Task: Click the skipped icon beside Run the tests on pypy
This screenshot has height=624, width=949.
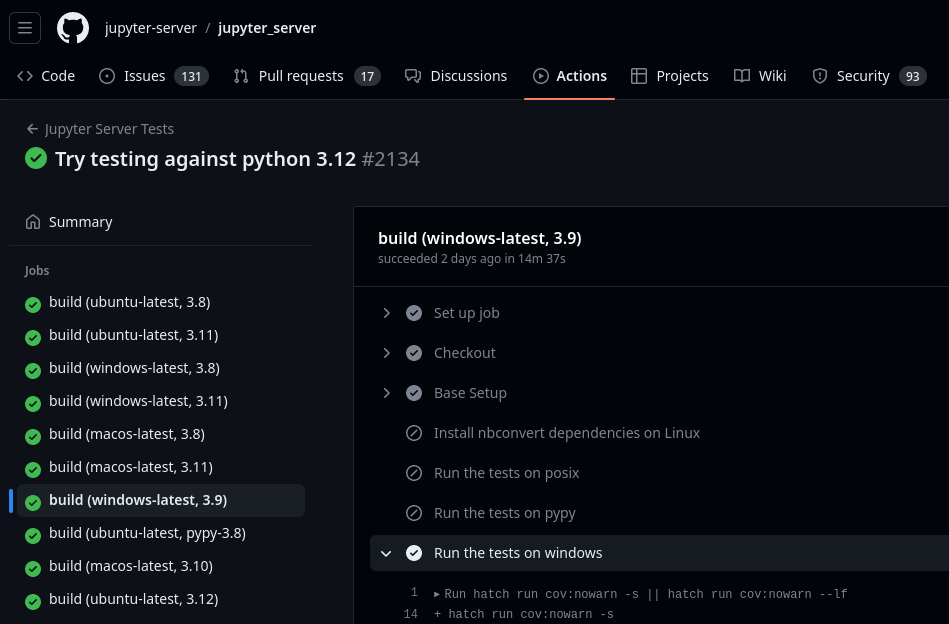Action: [x=414, y=512]
